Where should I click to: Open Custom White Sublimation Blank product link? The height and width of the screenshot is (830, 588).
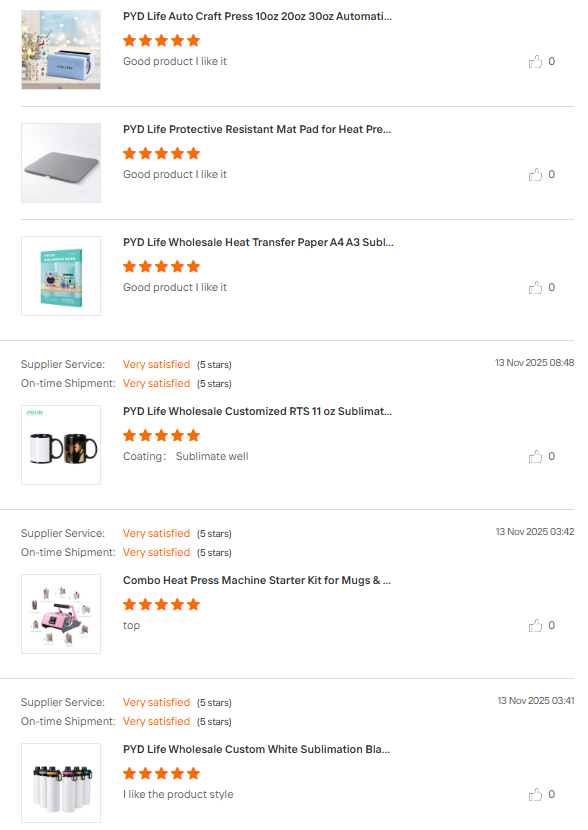[256, 750]
